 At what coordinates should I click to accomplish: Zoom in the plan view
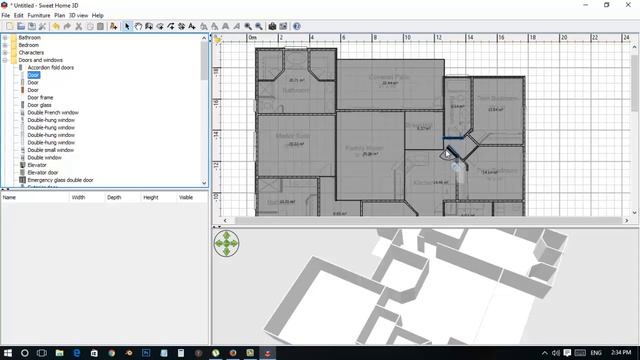[x=248, y=27]
